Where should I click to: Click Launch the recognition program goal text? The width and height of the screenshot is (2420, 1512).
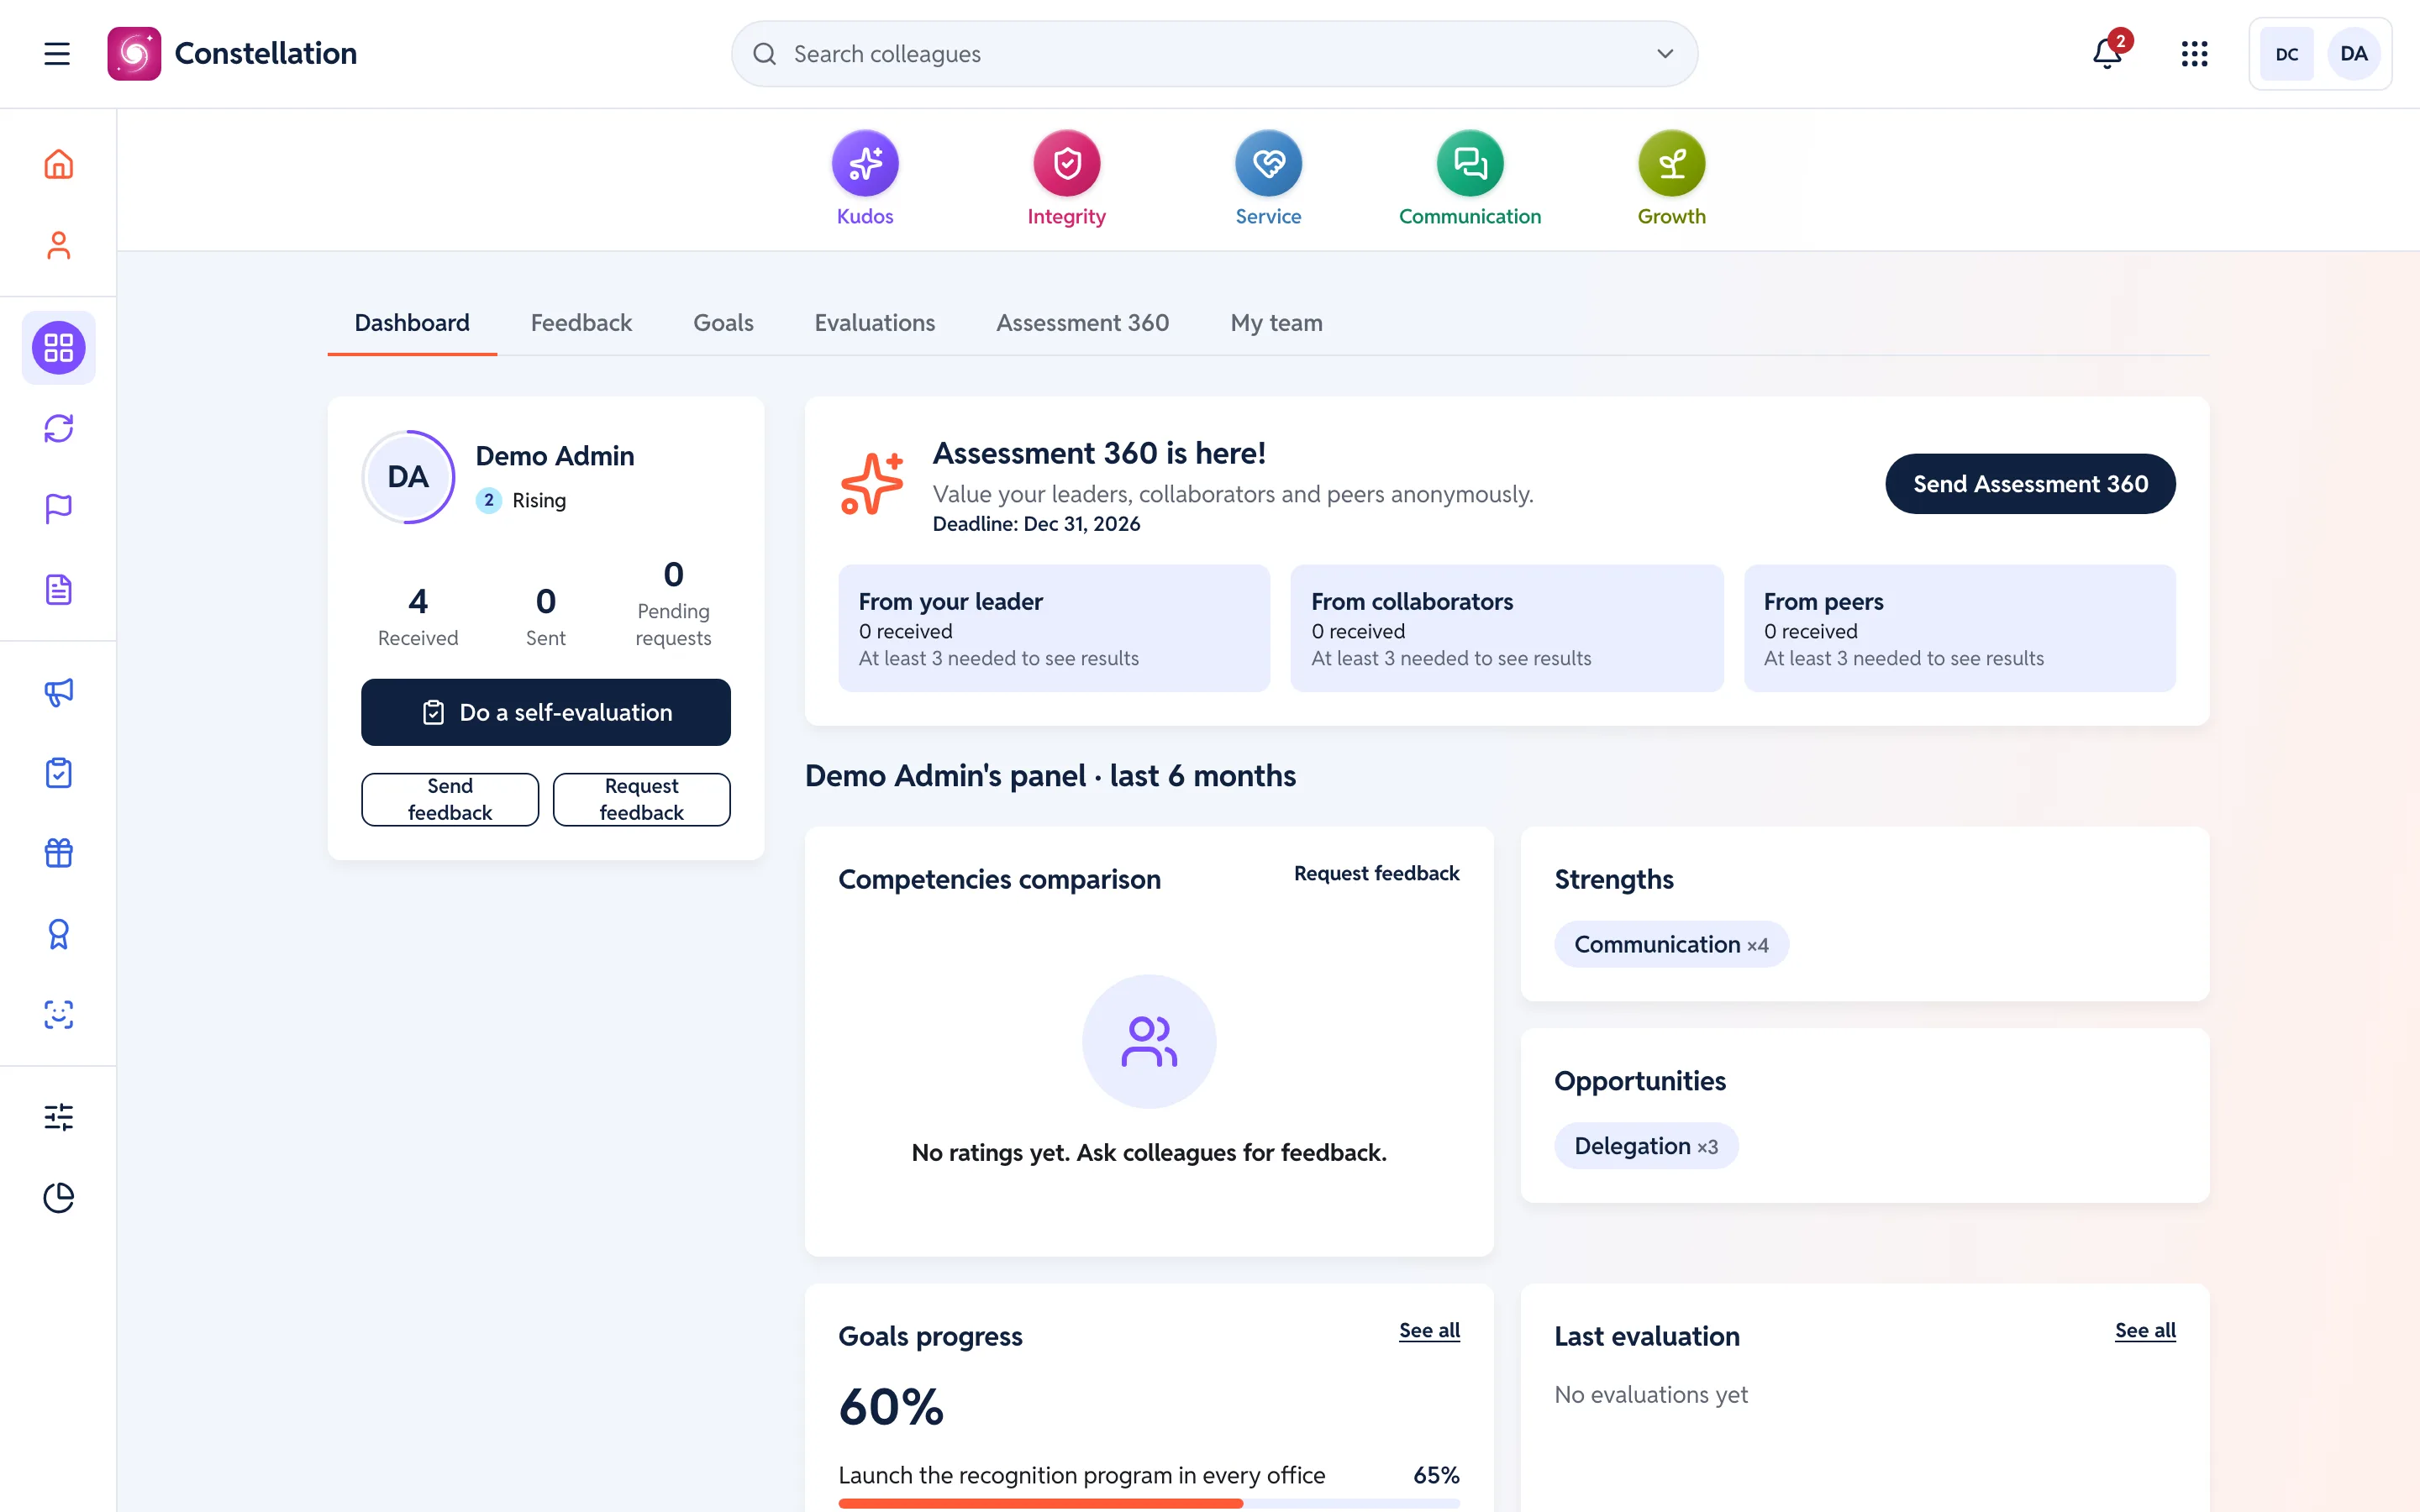pos(1081,1475)
